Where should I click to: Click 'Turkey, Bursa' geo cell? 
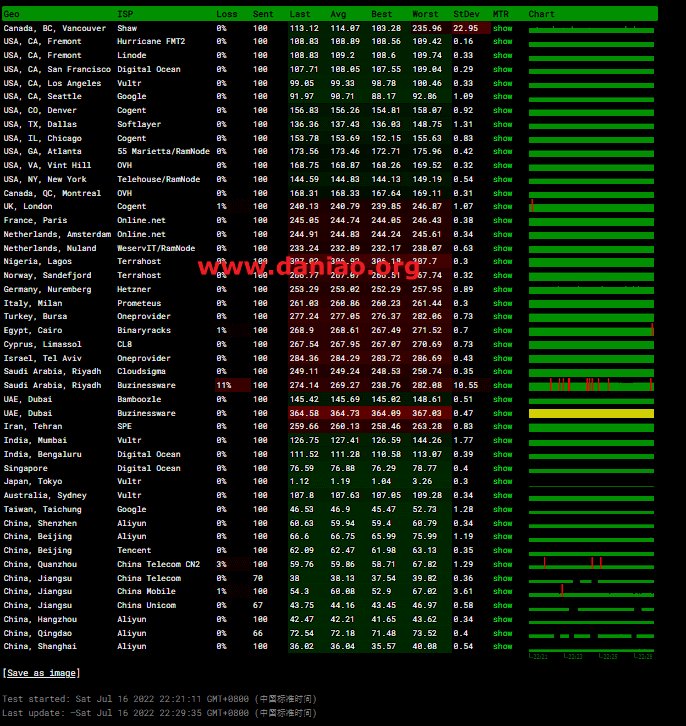click(x=35, y=317)
